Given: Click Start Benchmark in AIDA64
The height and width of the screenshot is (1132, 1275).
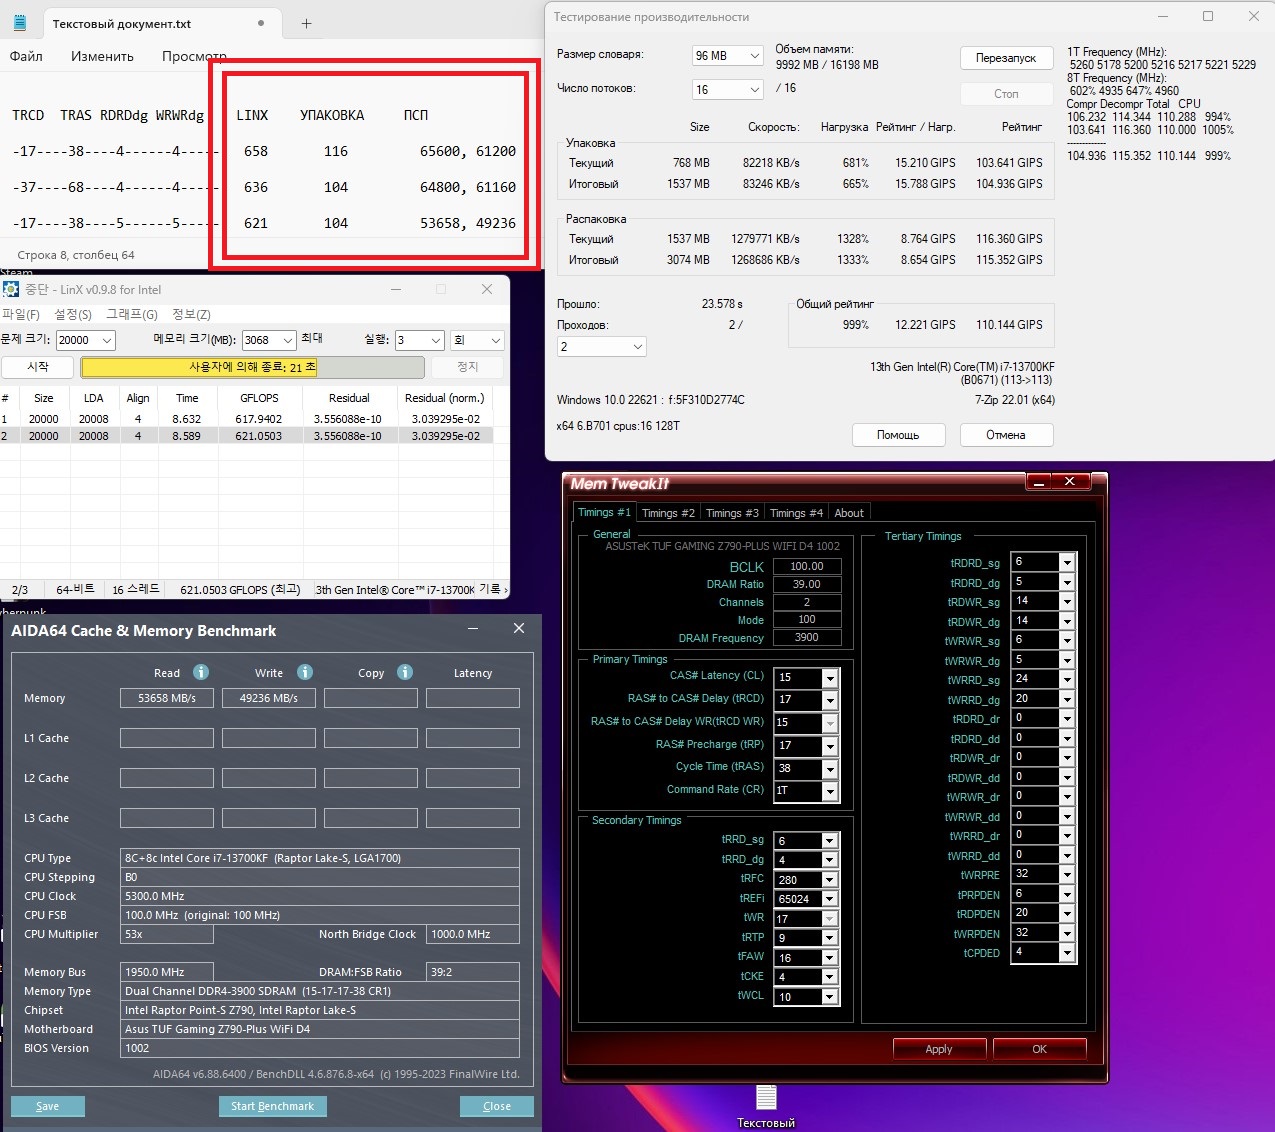Looking at the screenshot, I should [x=272, y=1106].
